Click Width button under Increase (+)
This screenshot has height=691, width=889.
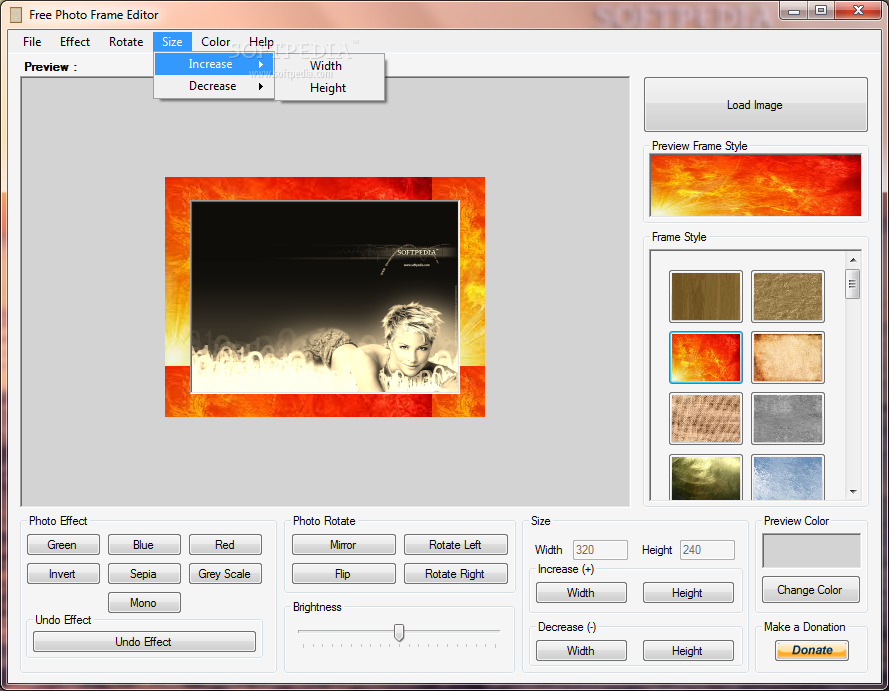tap(581, 593)
